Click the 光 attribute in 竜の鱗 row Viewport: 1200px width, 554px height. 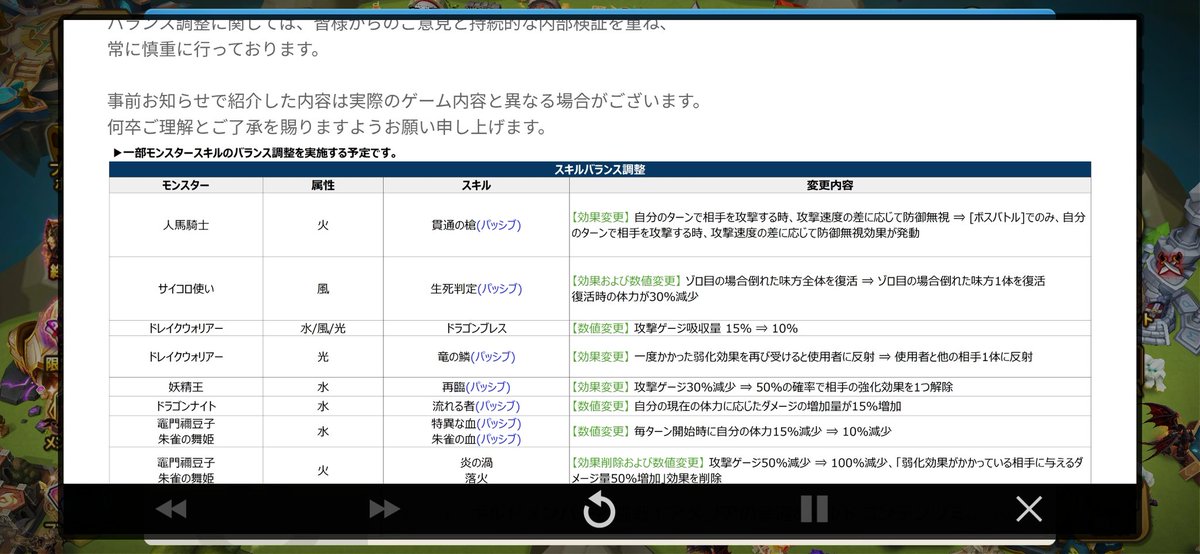(322, 356)
